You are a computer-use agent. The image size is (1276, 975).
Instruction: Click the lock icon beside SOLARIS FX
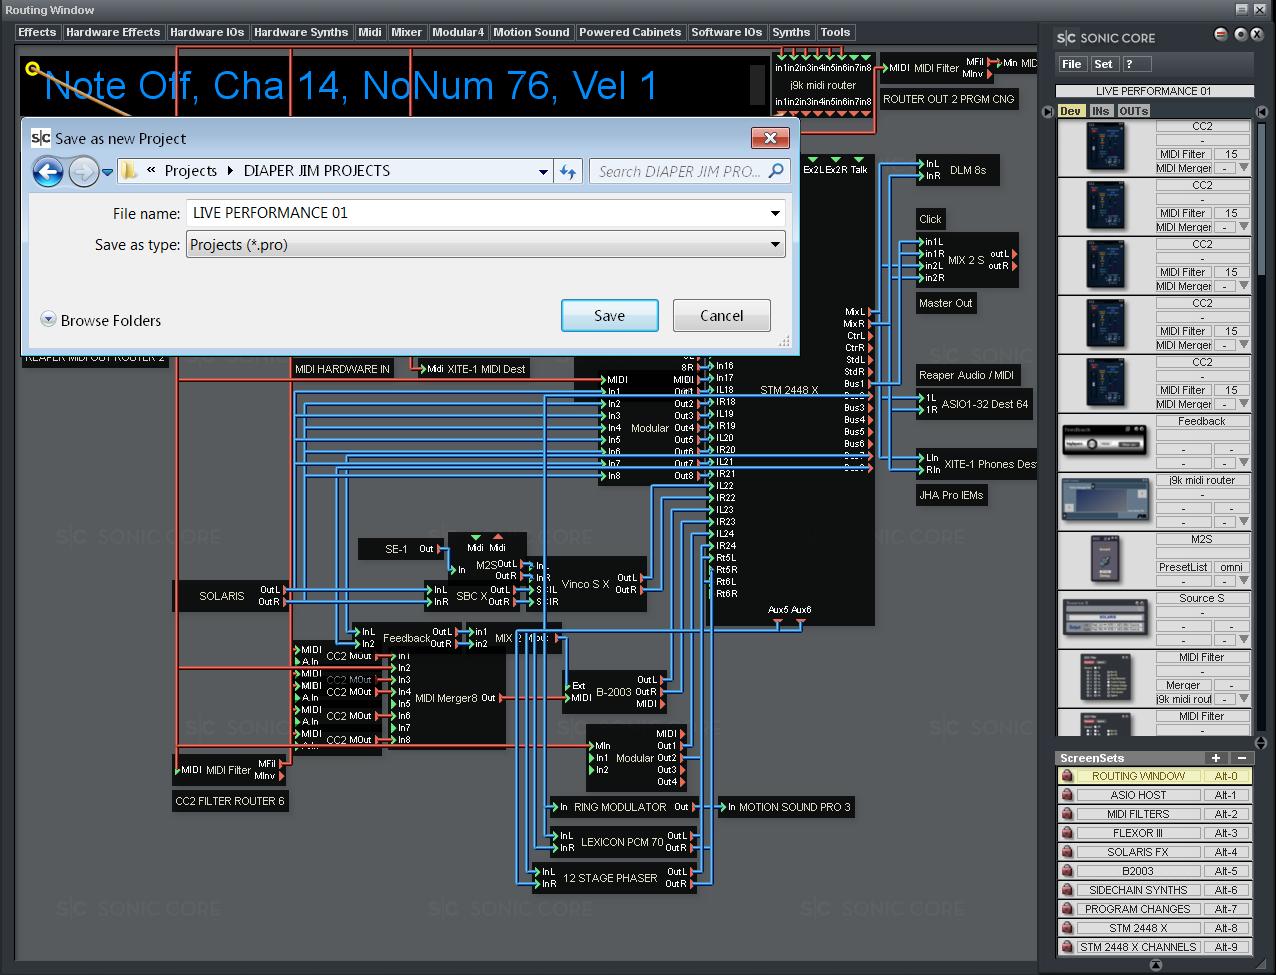[x=1067, y=852]
